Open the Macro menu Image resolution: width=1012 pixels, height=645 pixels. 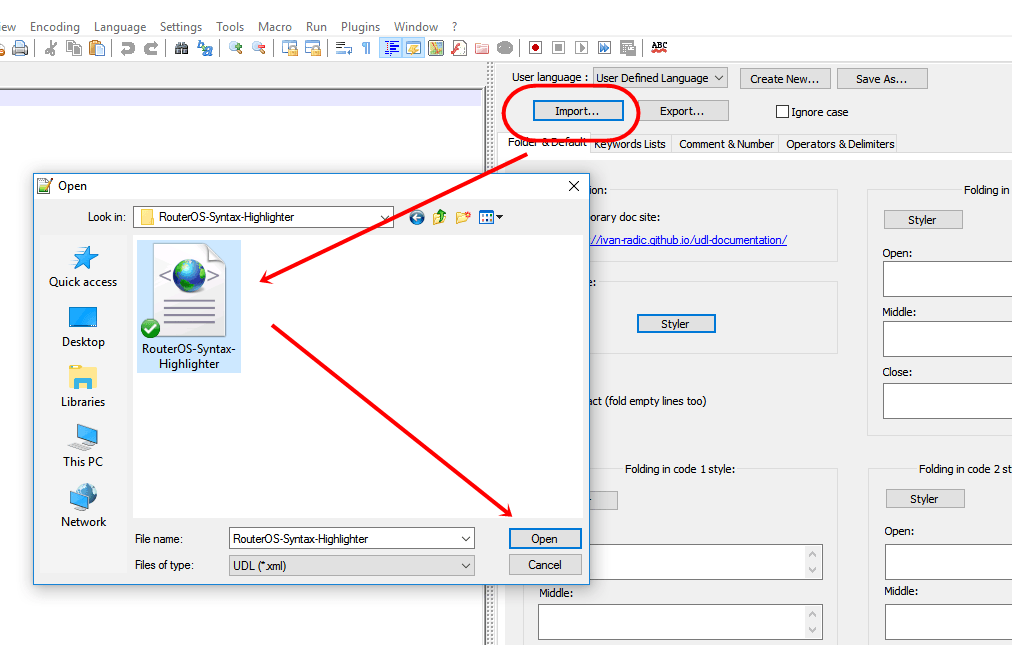coord(275,26)
